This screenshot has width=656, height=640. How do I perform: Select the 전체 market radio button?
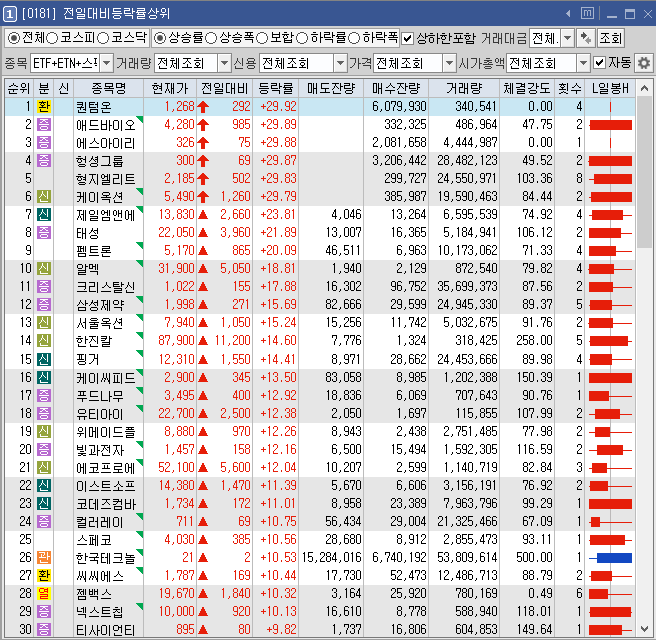(x=14, y=38)
